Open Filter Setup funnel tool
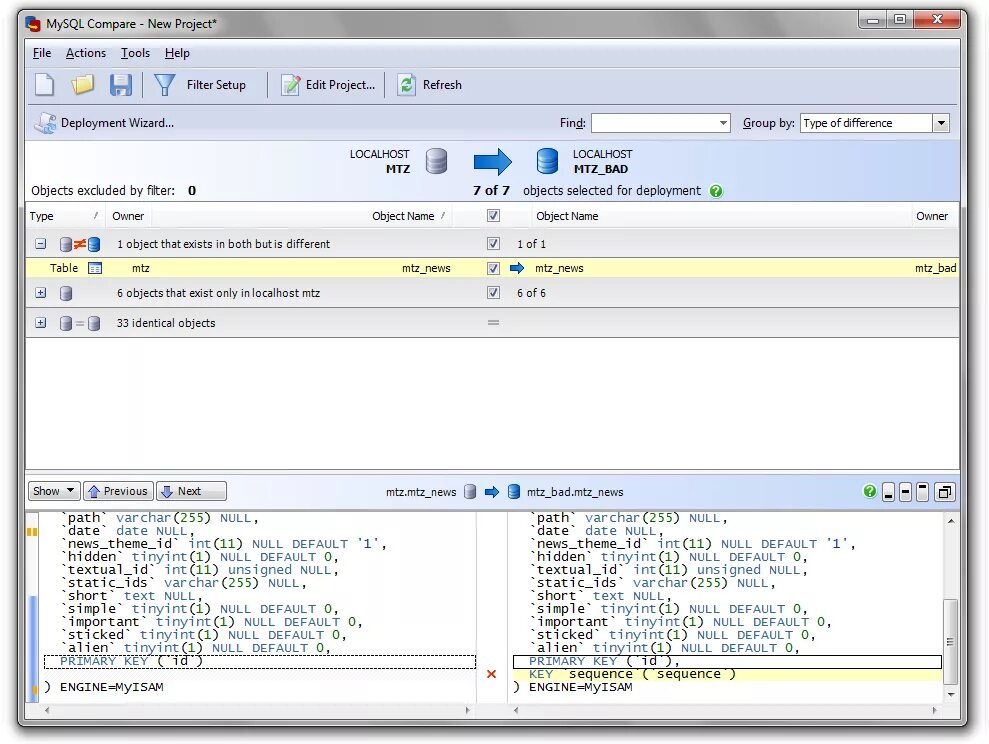 [x=201, y=84]
